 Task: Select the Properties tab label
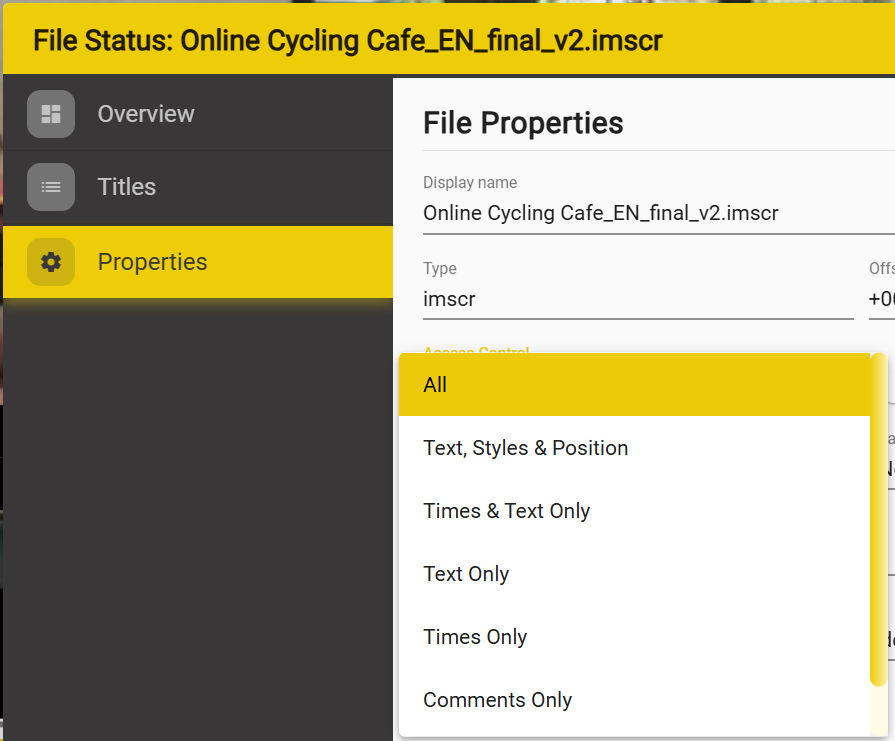tap(152, 262)
